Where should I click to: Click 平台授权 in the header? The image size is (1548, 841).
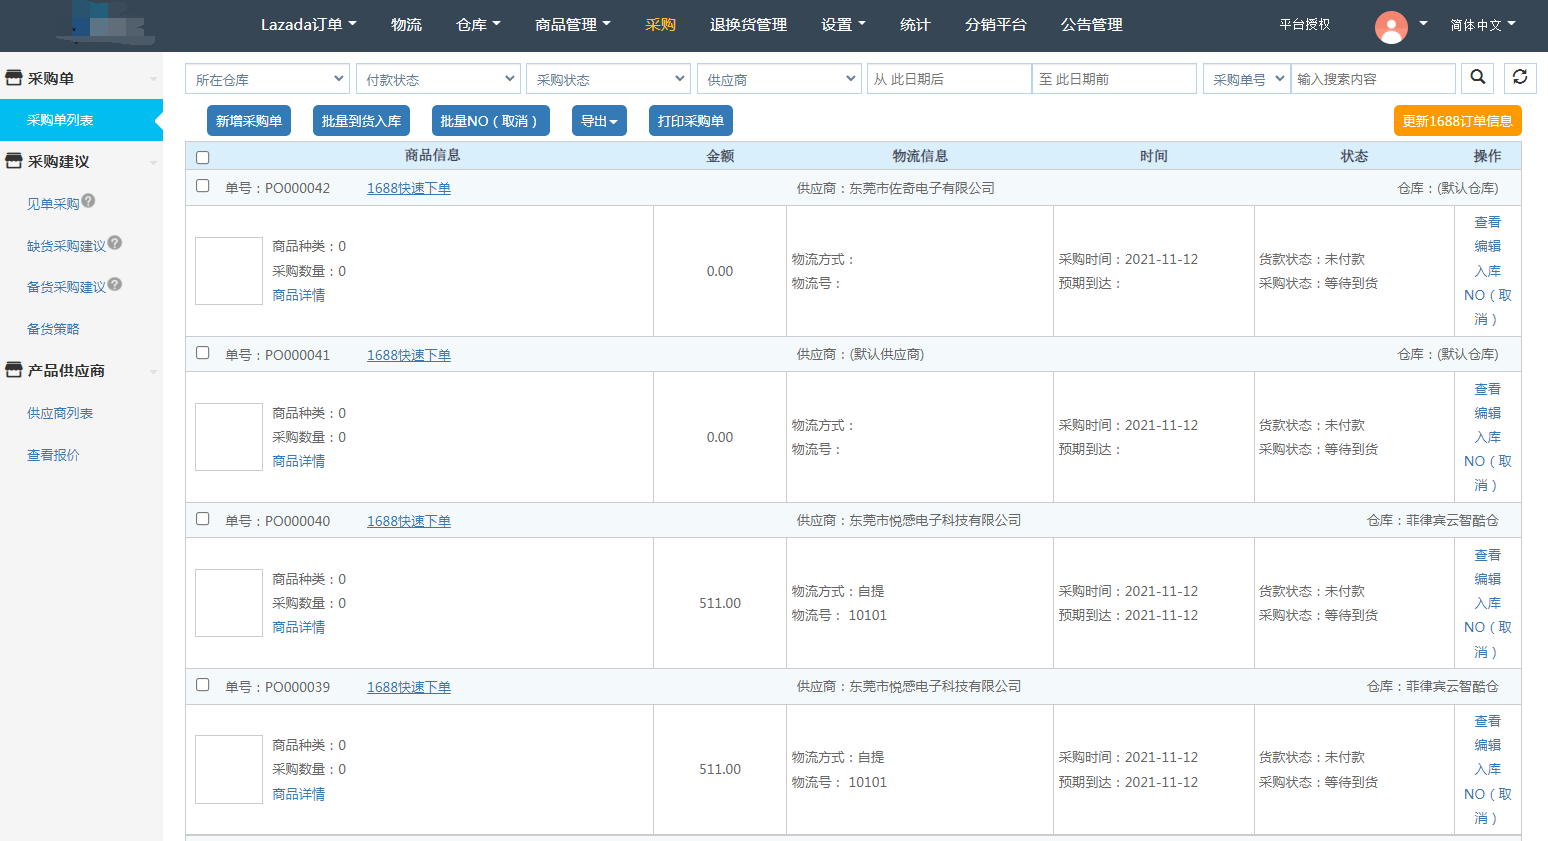tap(1305, 25)
